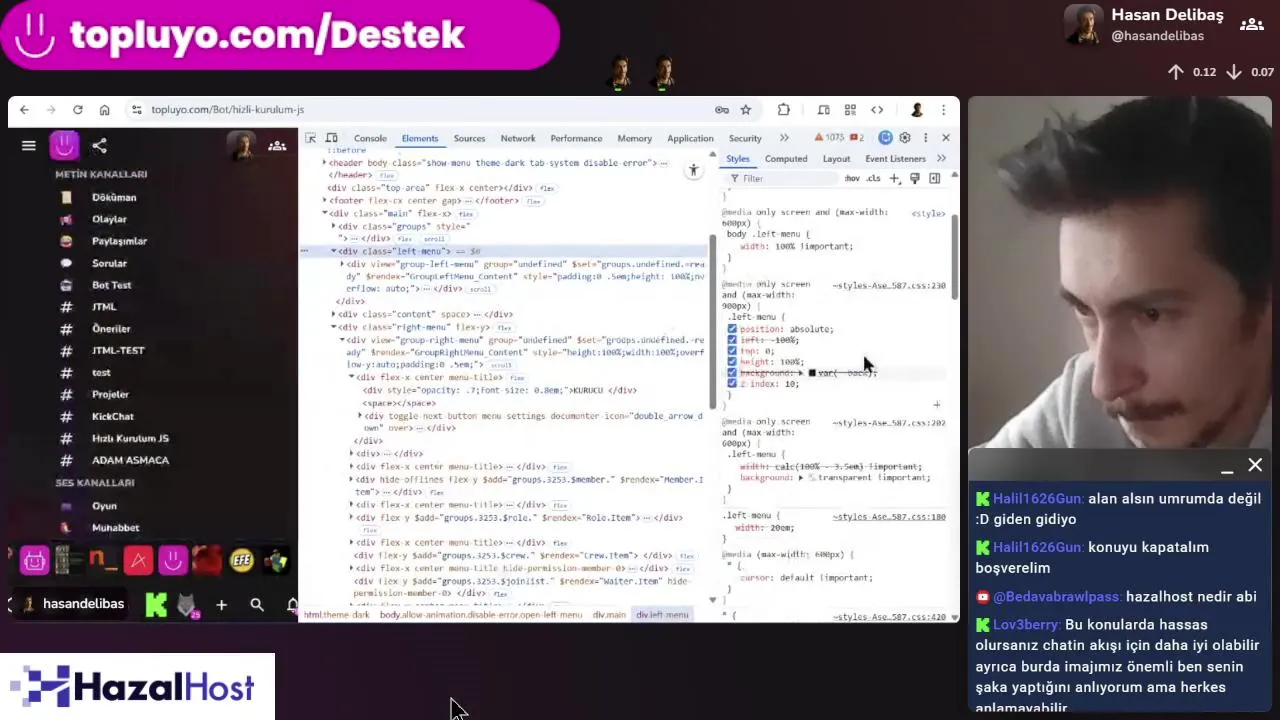Switch to the Console tab
The image size is (1280, 720).
point(370,138)
